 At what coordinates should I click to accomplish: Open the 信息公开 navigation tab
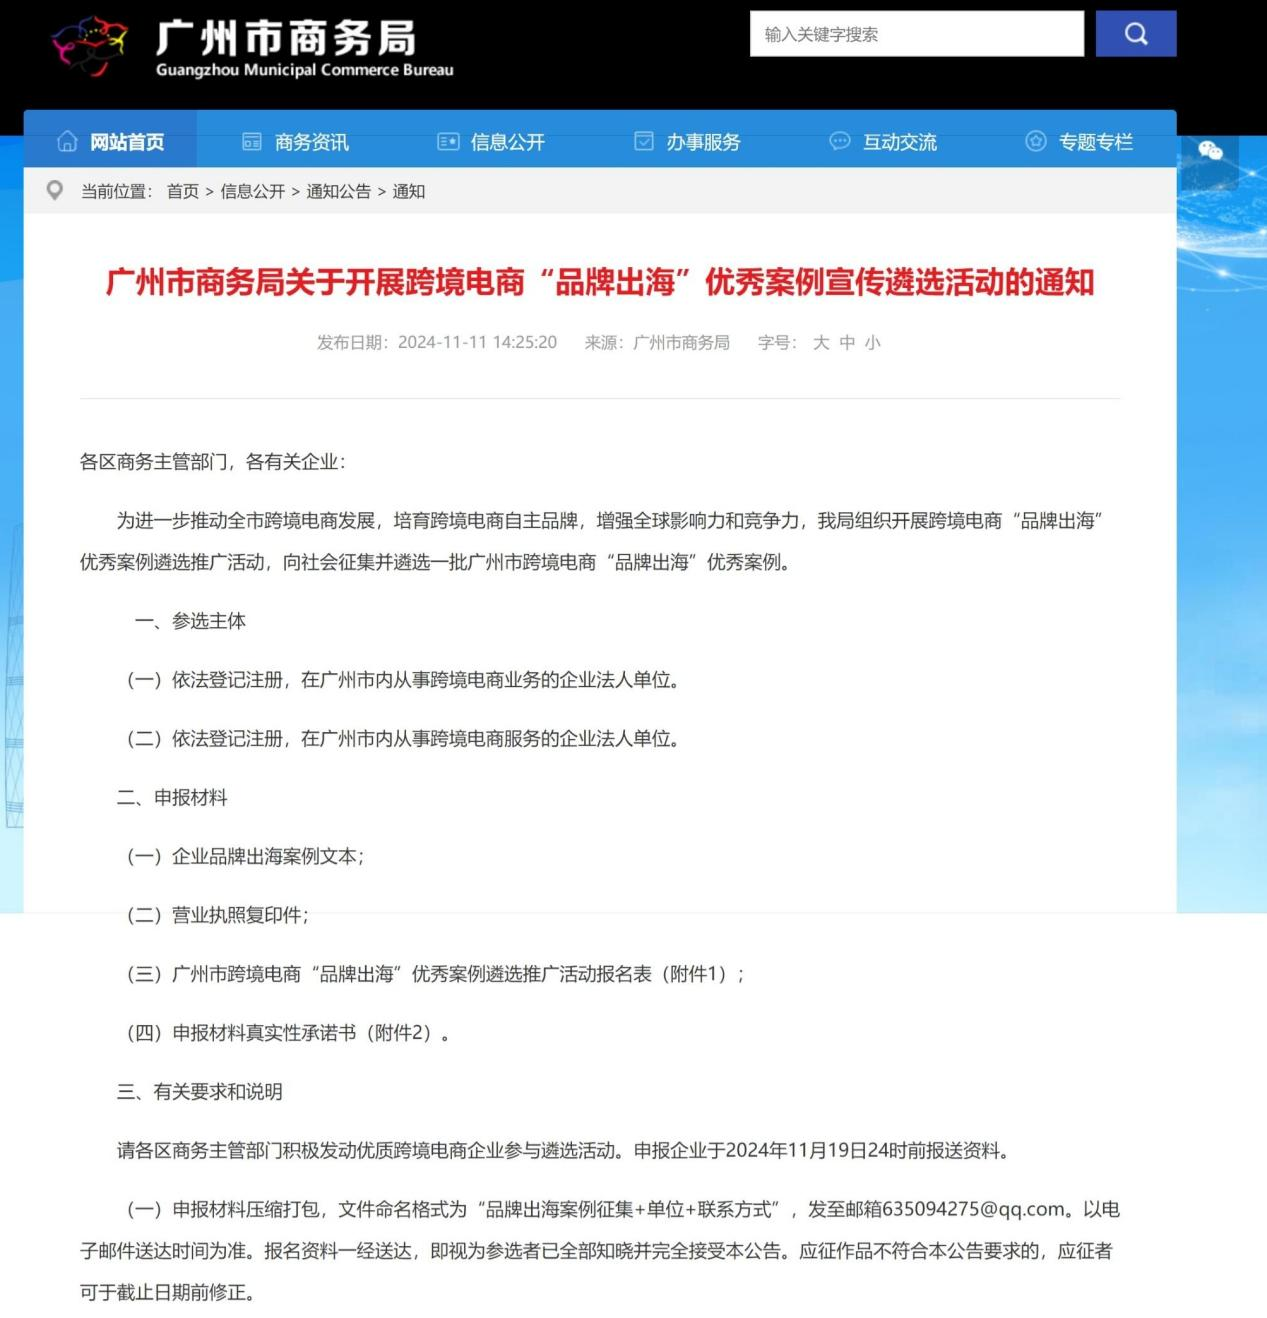[x=491, y=142]
